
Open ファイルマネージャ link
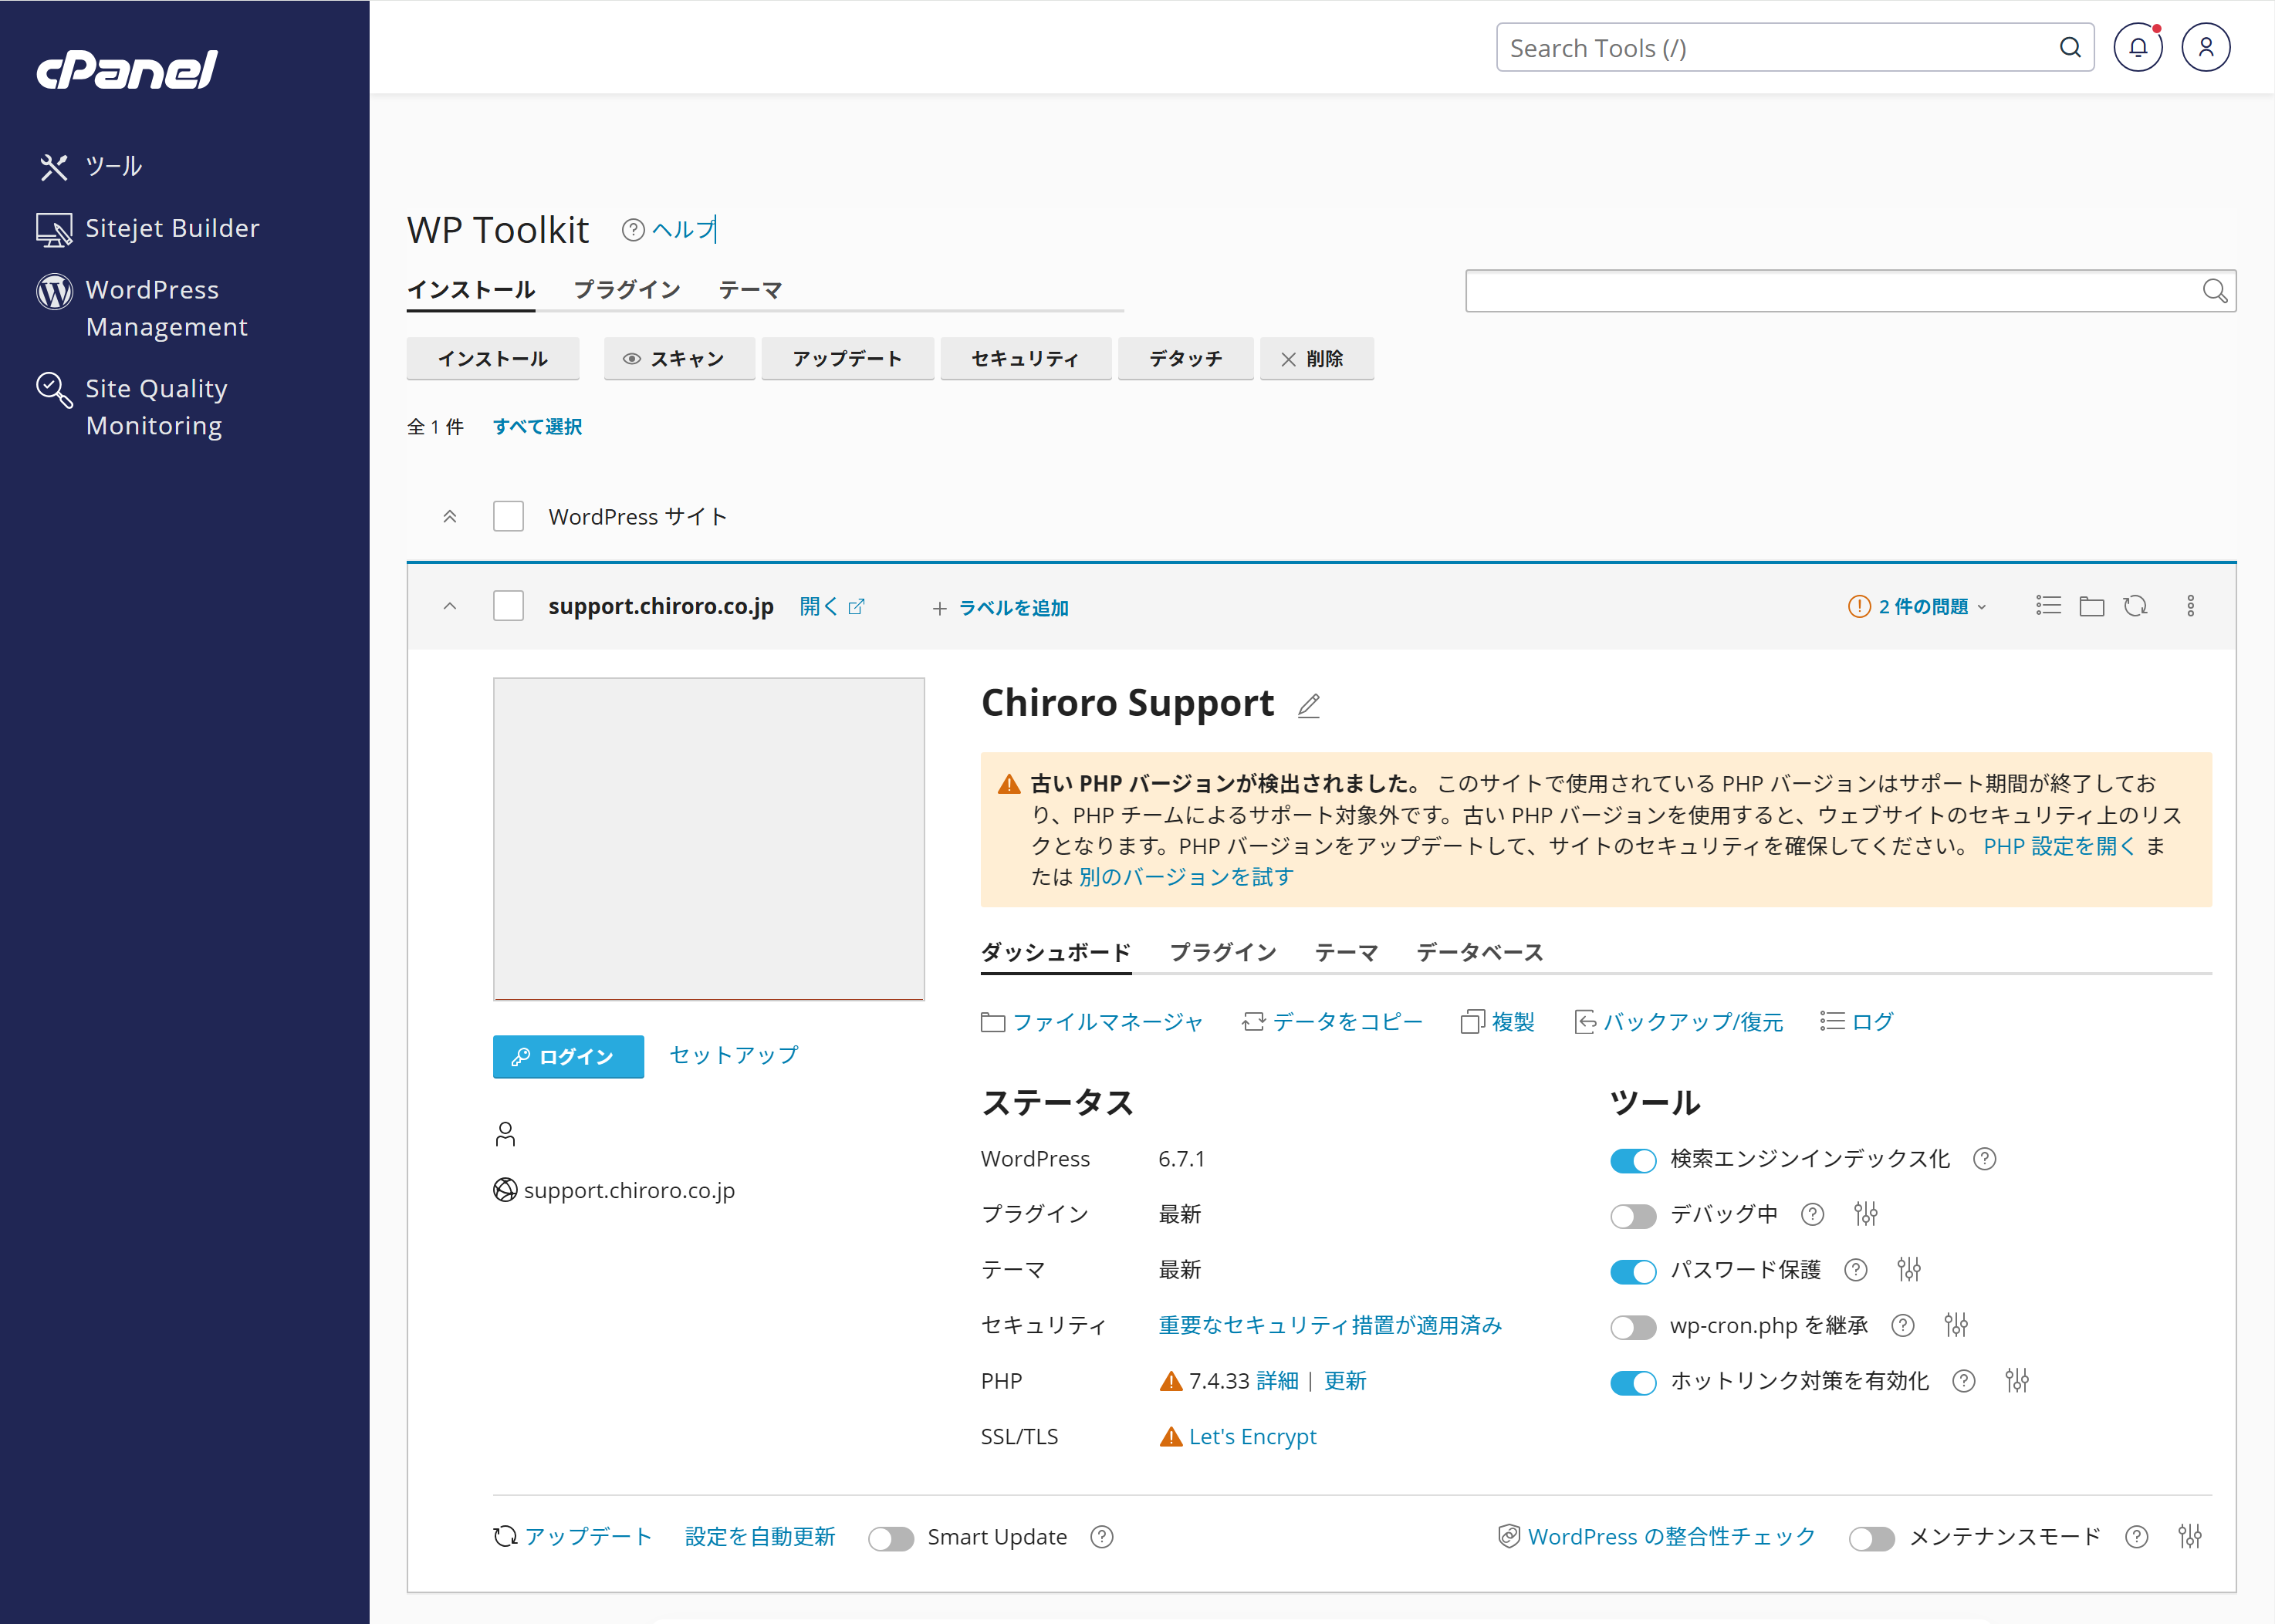pyautogui.click(x=1093, y=1022)
